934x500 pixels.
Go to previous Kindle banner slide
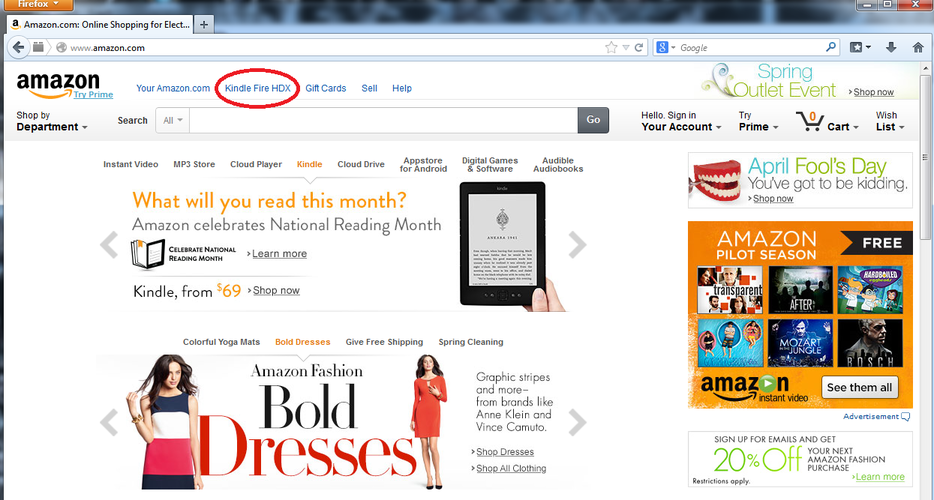click(108, 244)
